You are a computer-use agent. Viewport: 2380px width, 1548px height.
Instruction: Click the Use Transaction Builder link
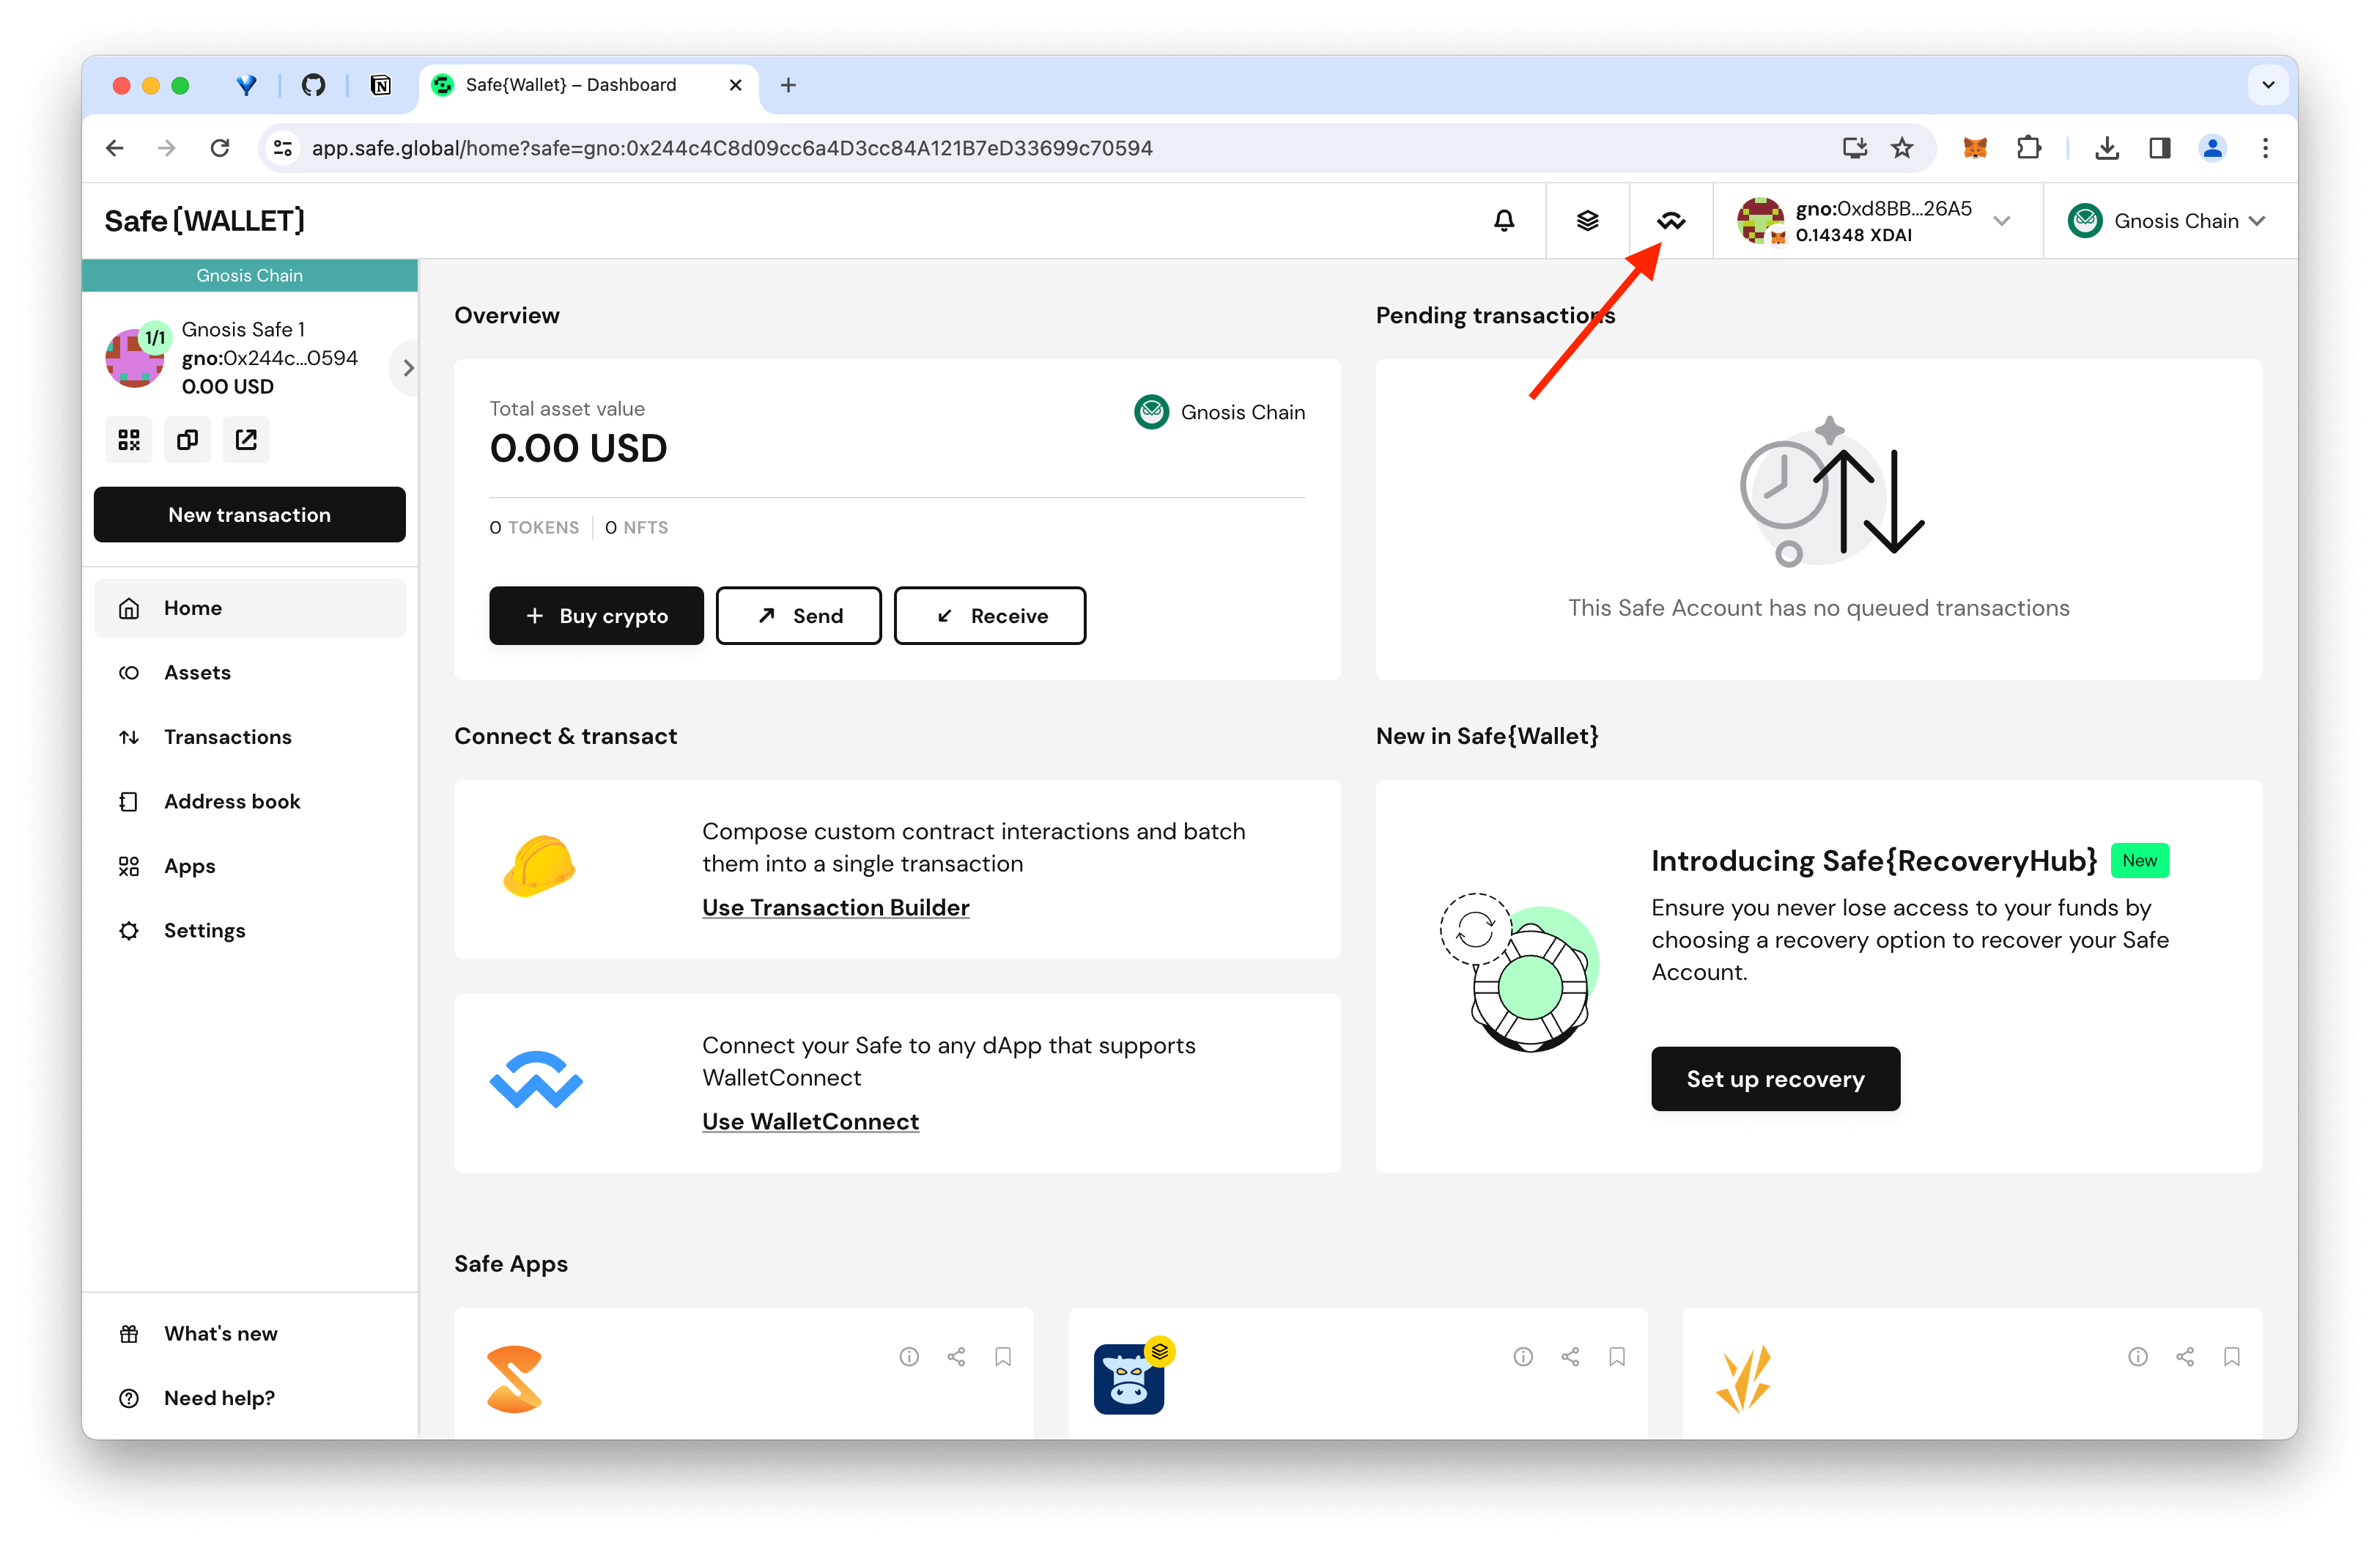coord(836,906)
